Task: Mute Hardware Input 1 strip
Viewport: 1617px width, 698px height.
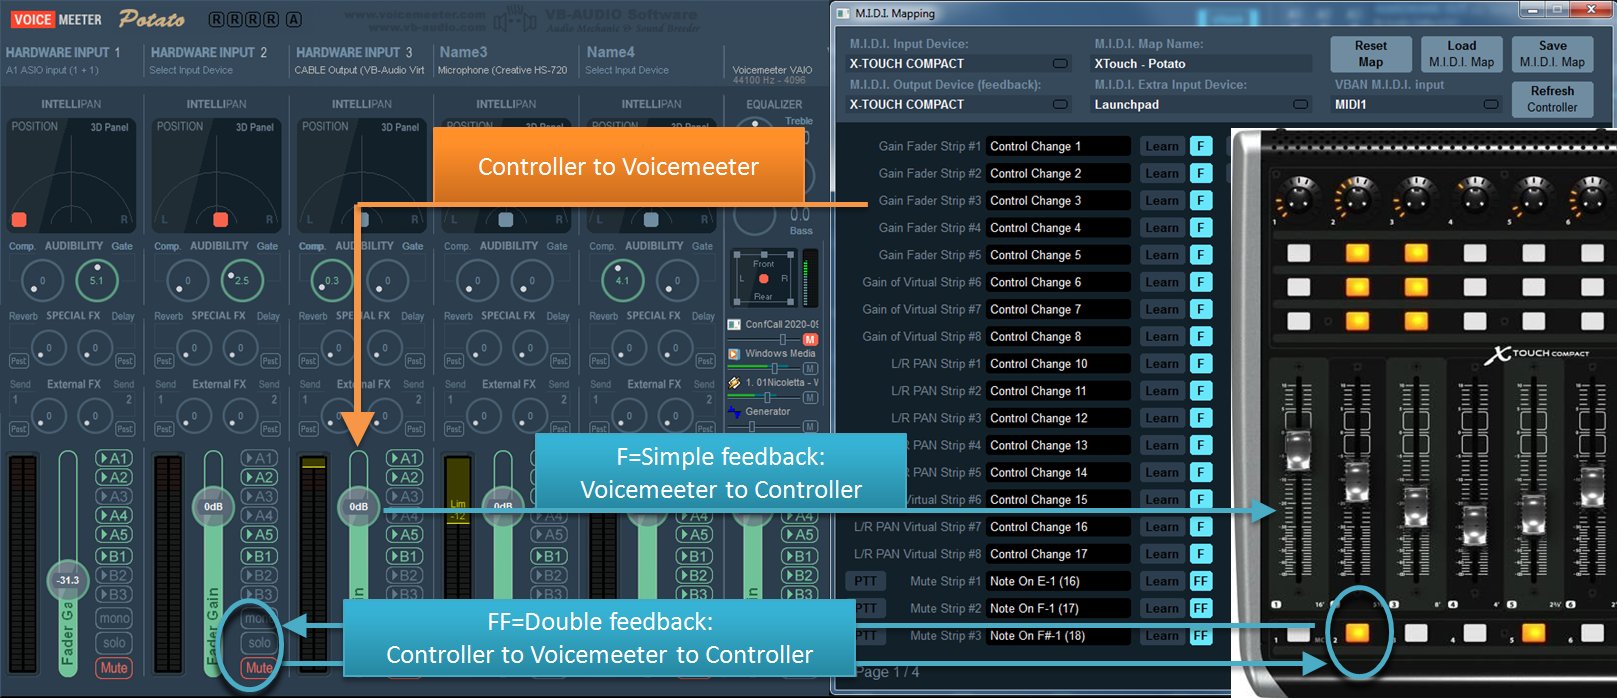Action: 114,668
